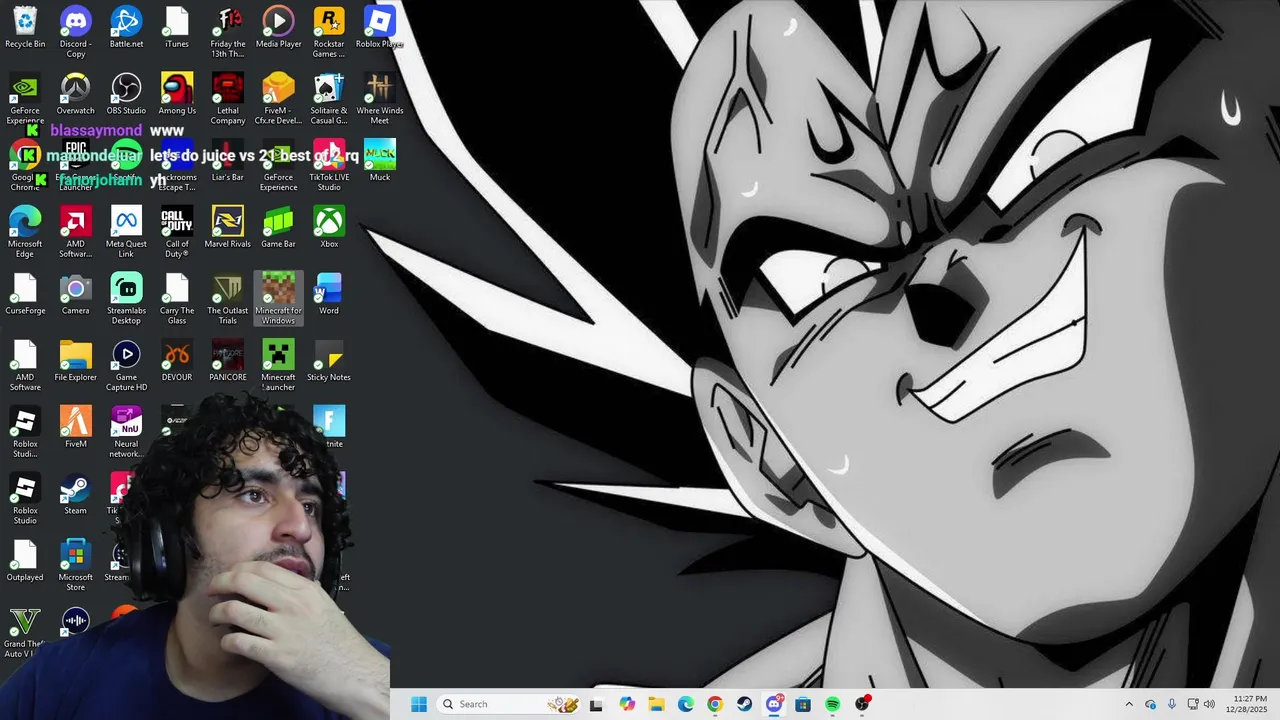Open File Explorer desktop icon
This screenshot has height=720, width=1280.
pos(75,361)
